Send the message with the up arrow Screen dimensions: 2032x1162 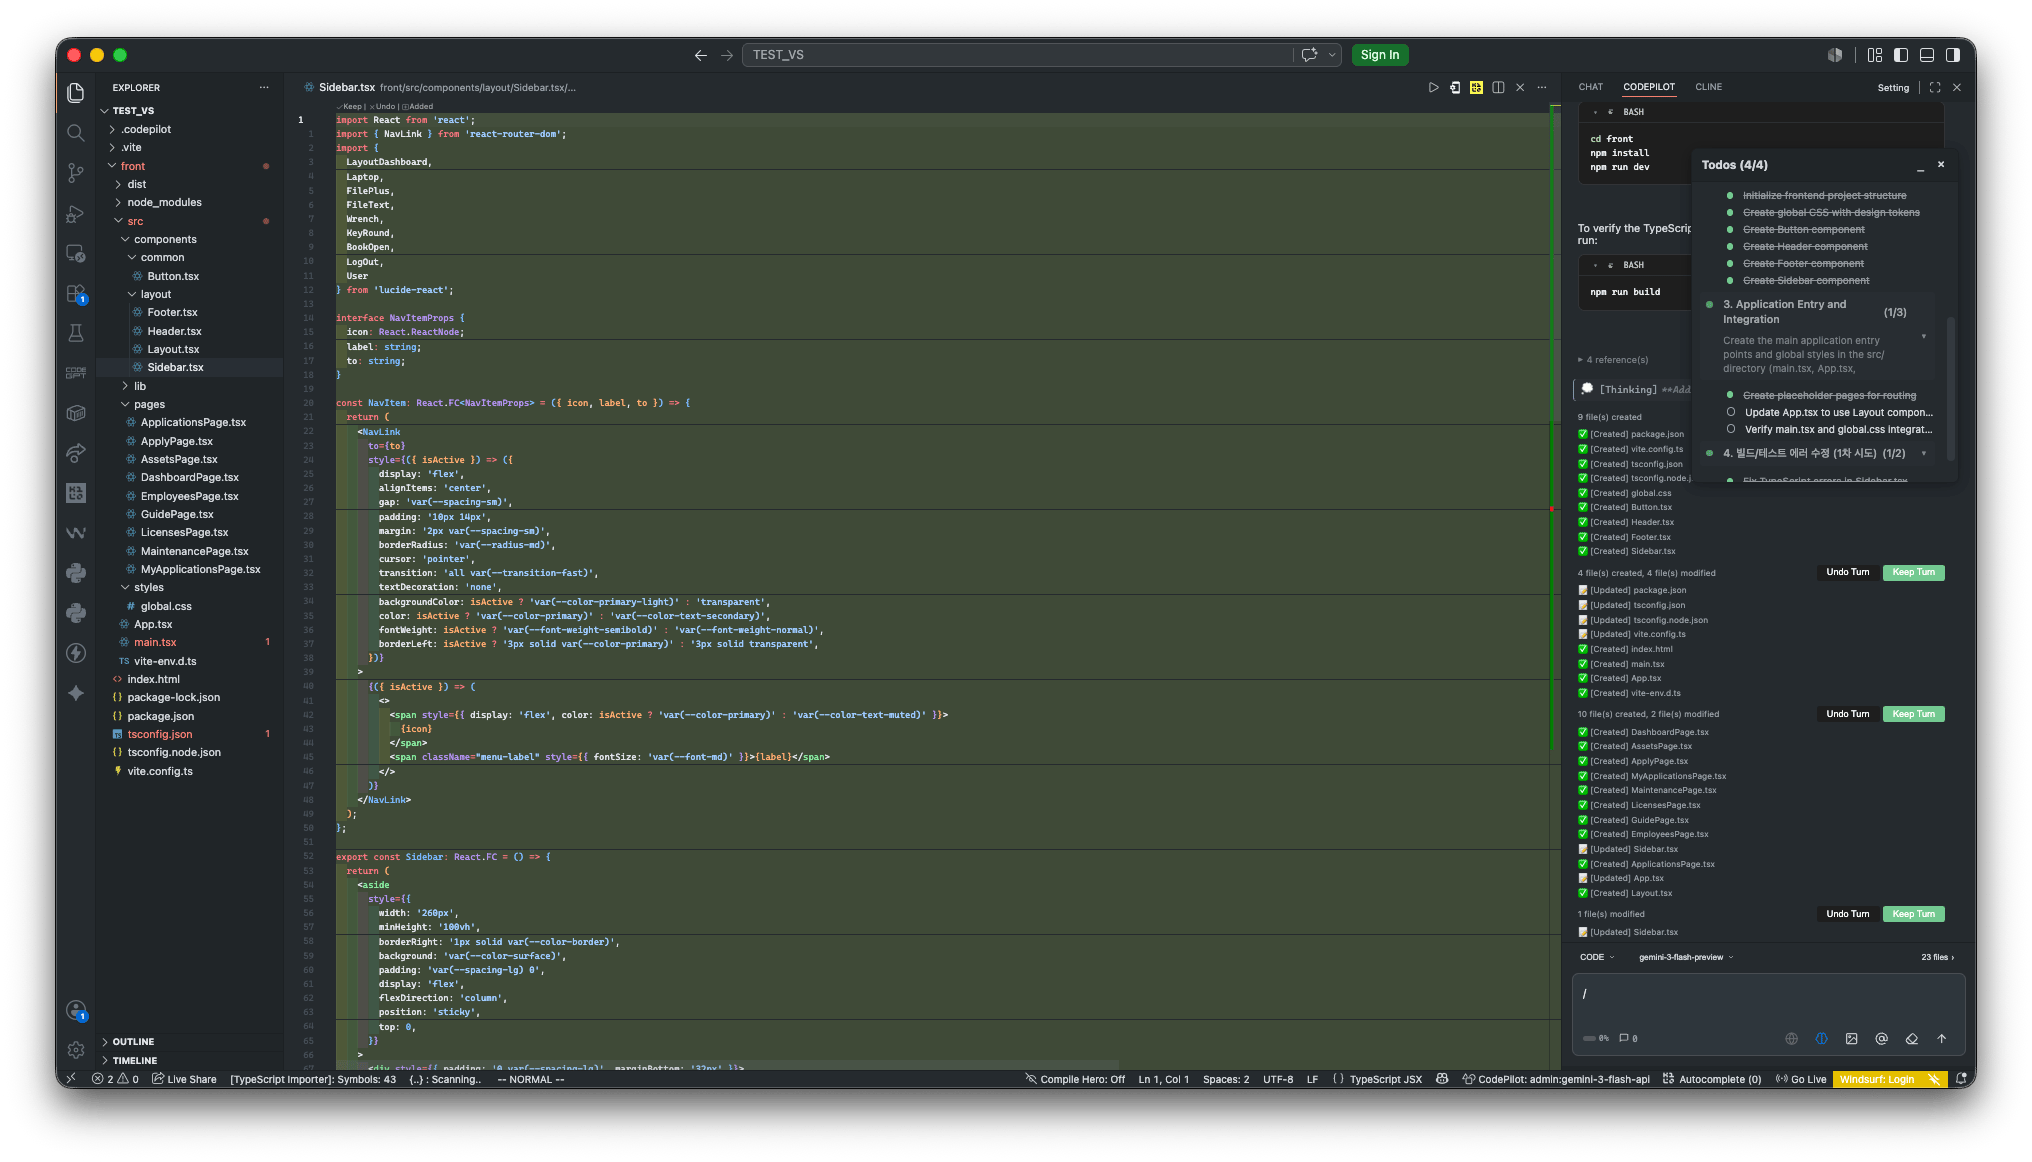pyautogui.click(x=1942, y=1039)
